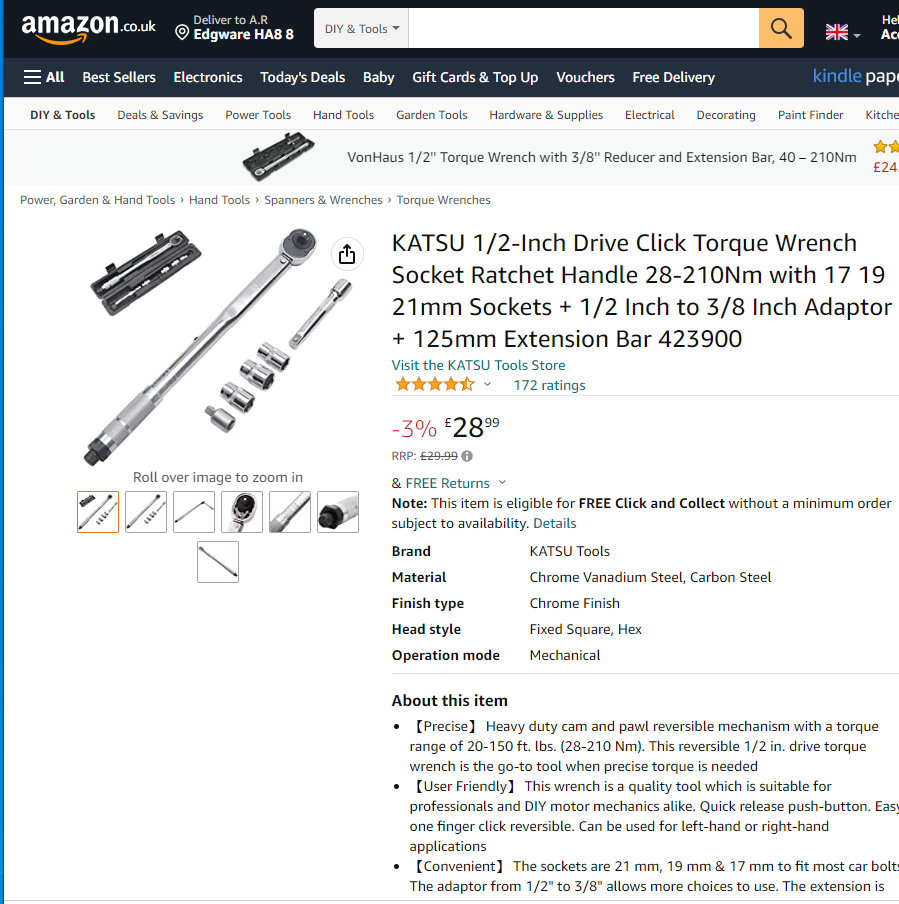Viewport: 899px width, 904px height.
Task: Open the DIY & Tools search category dropdown
Action: 362,28
